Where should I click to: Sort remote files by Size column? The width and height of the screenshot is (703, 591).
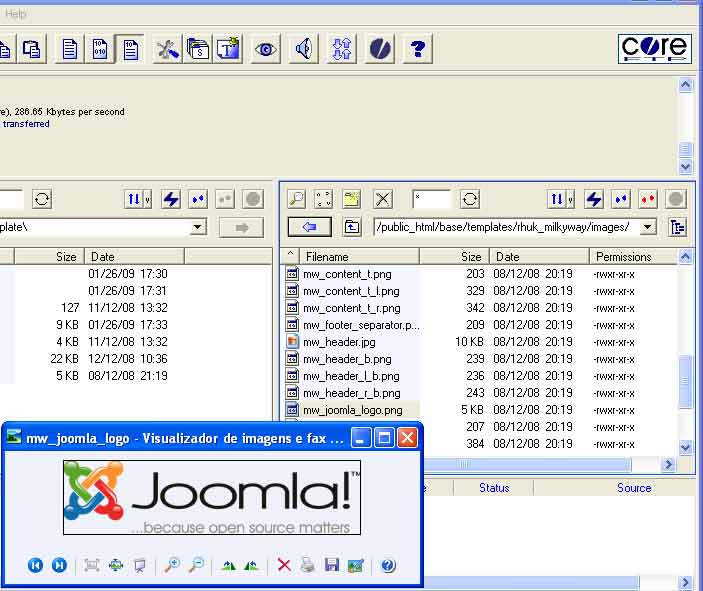(454, 256)
